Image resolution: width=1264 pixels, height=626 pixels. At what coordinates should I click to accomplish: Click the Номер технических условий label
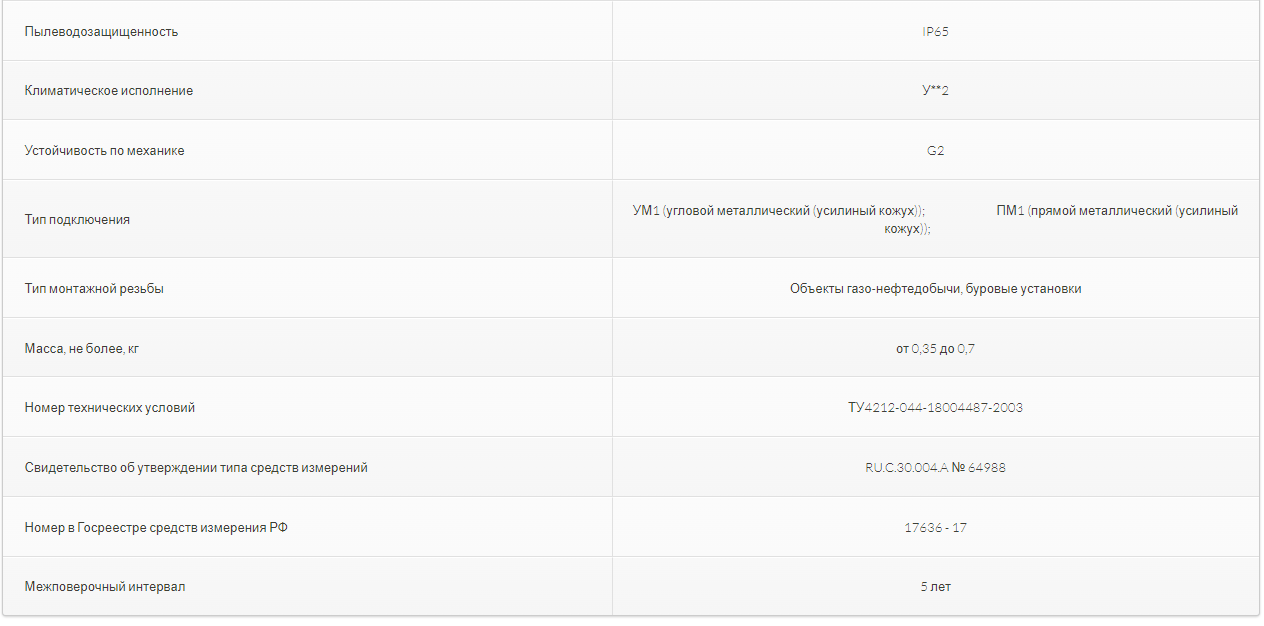pos(110,408)
